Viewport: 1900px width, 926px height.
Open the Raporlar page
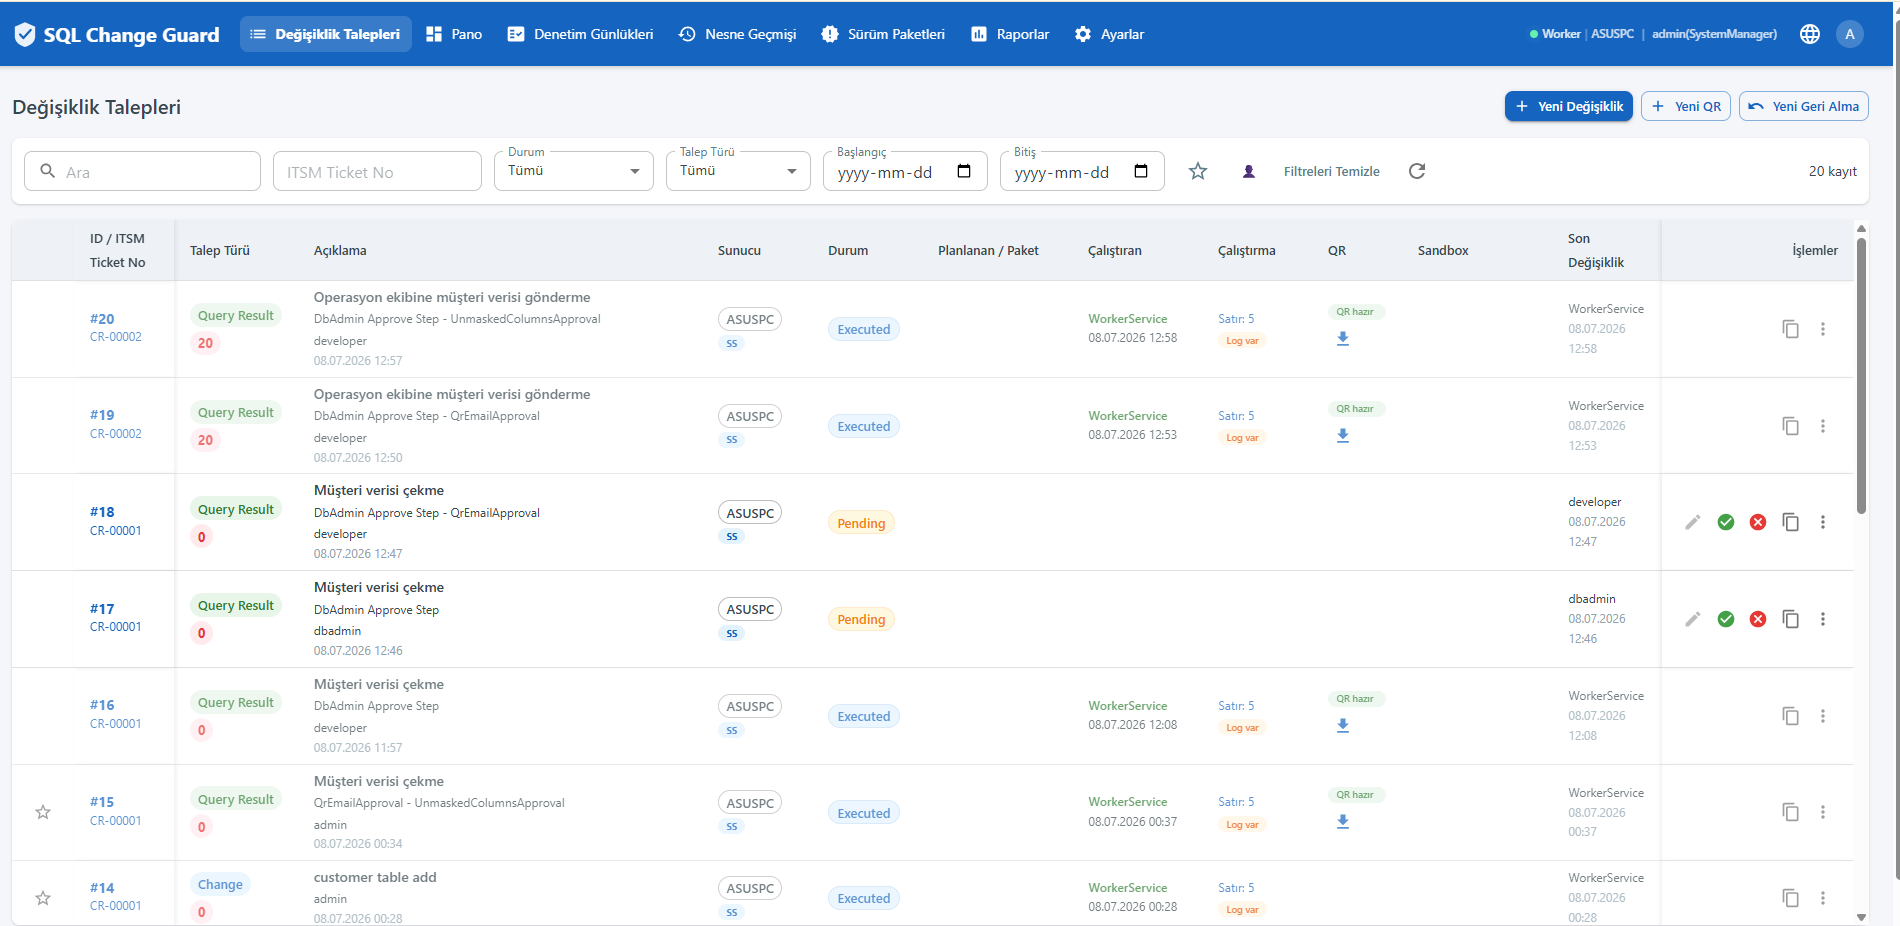coord(1010,34)
